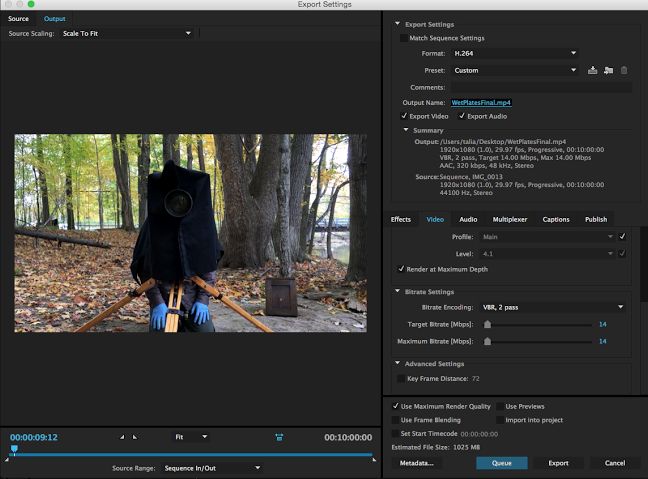Switch to the Audio tab

(x=467, y=219)
